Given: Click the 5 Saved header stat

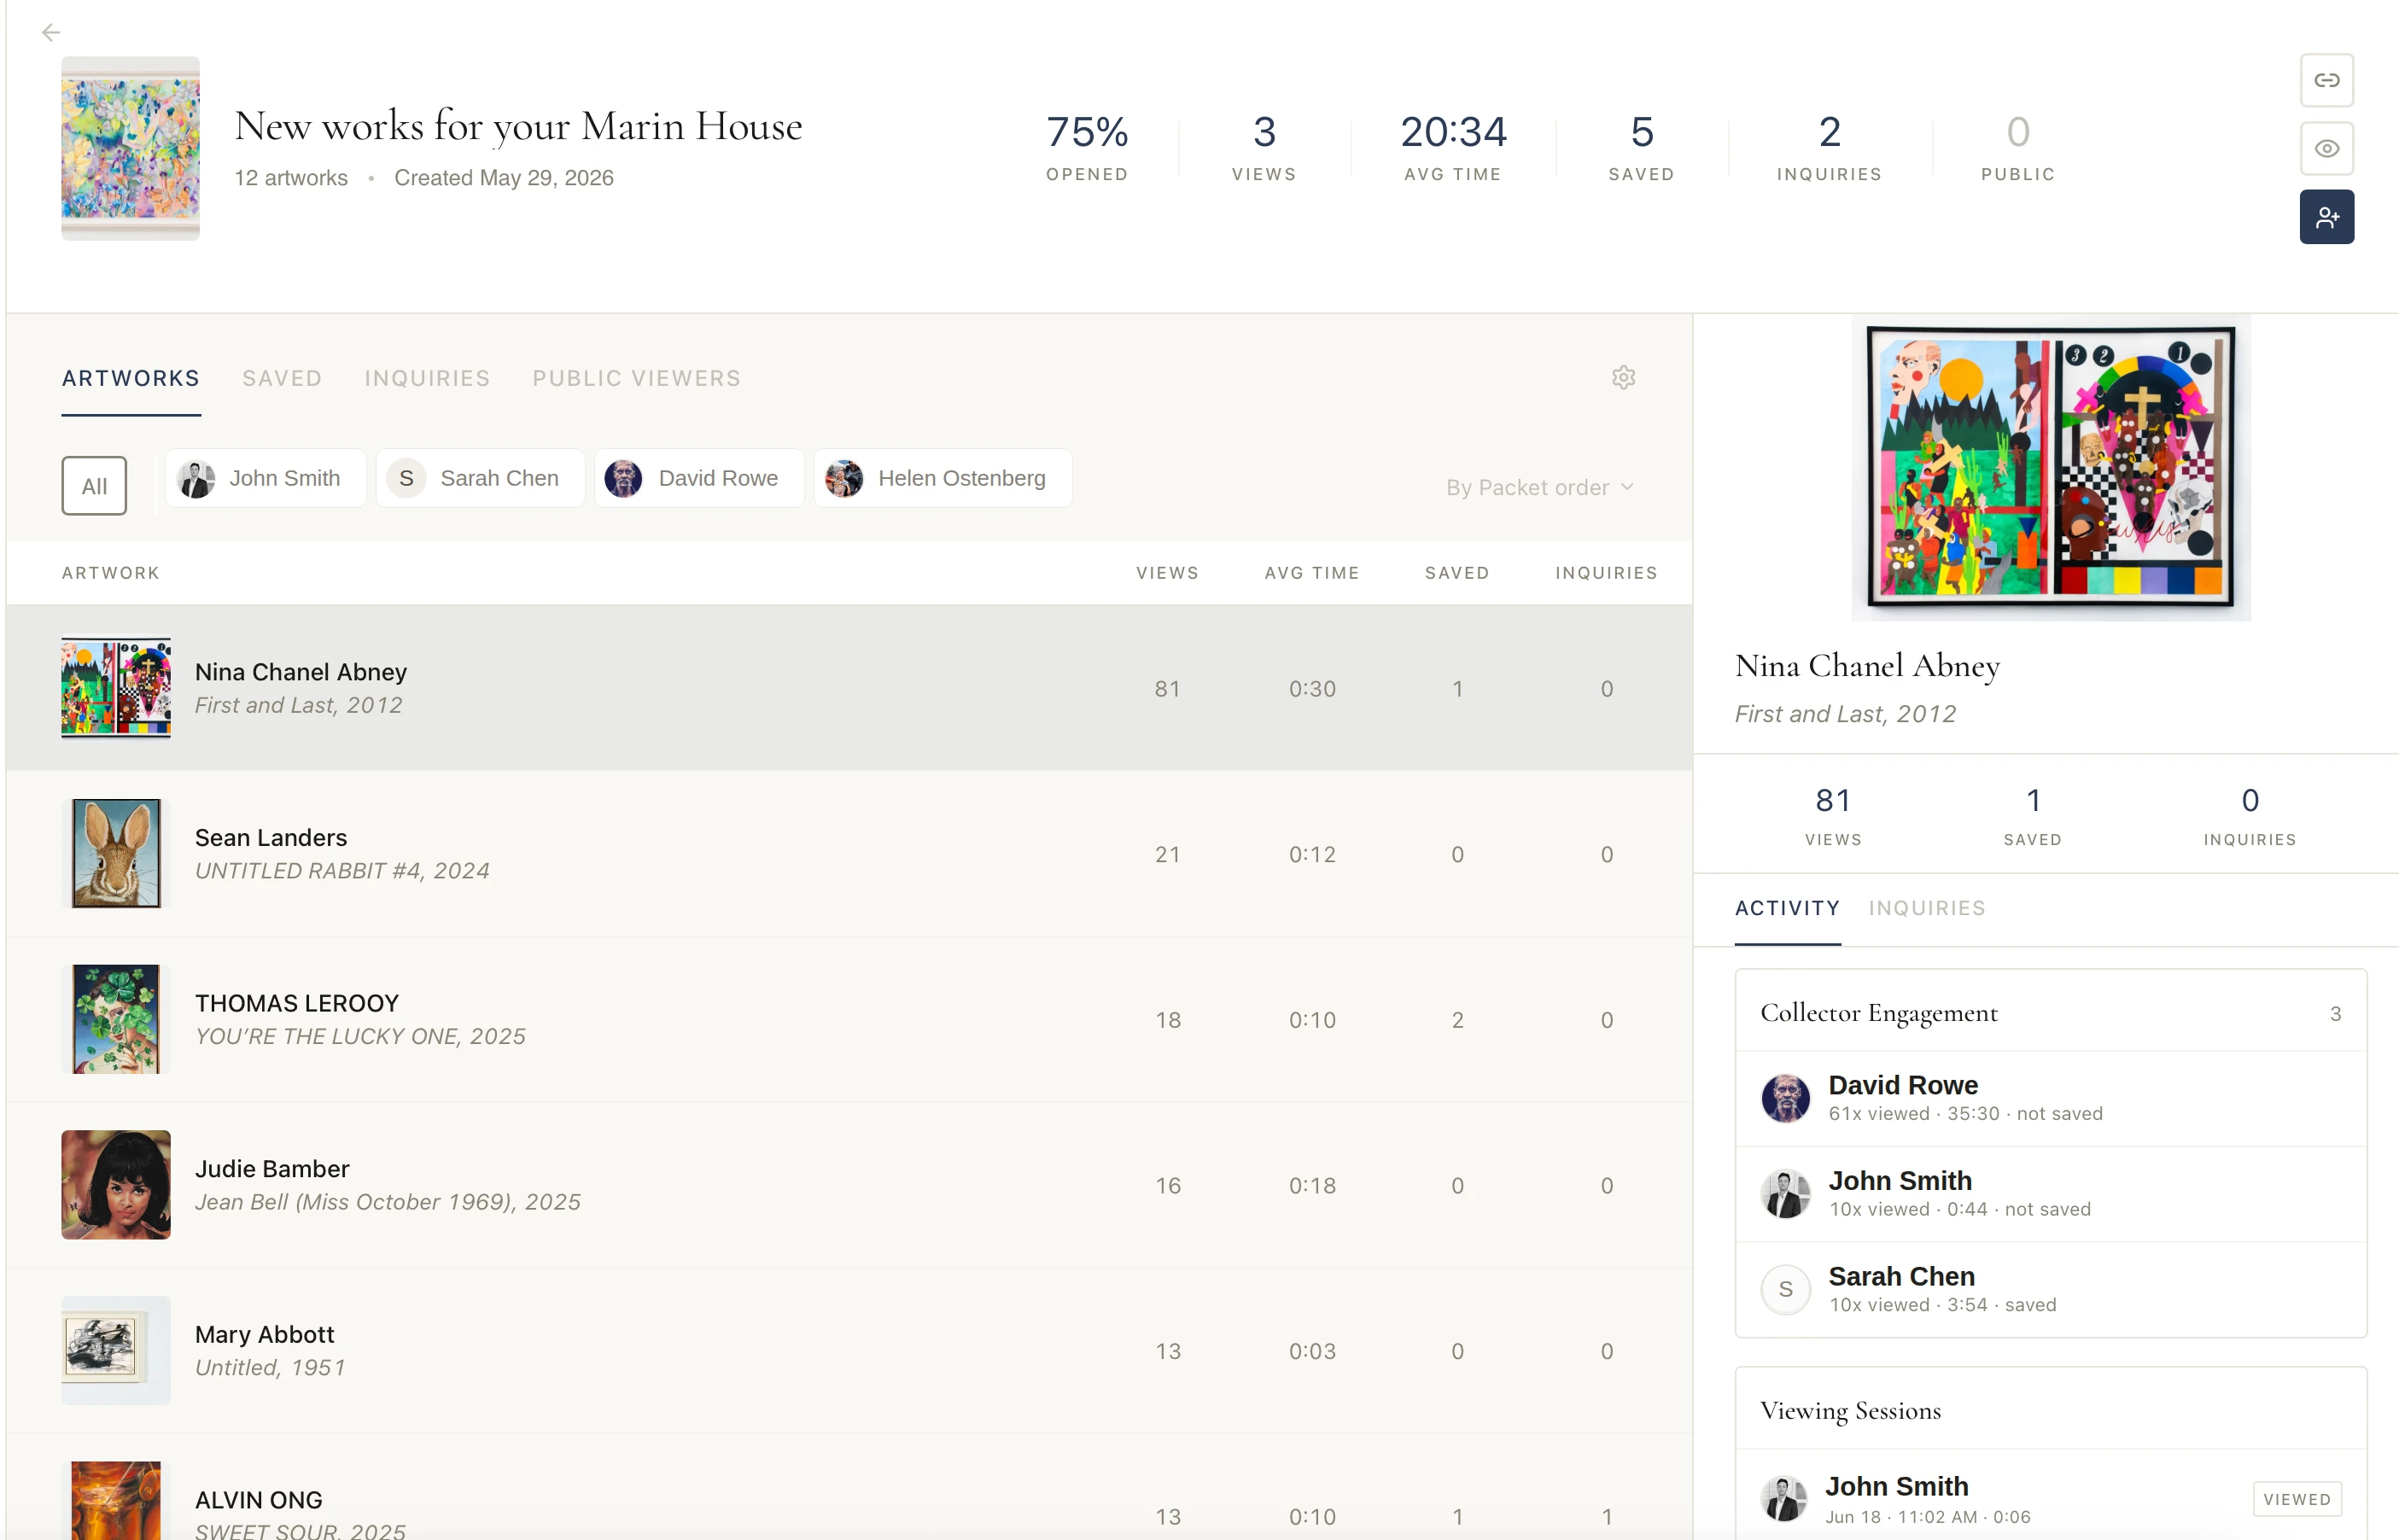Looking at the screenshot, I should (1641, 148).
